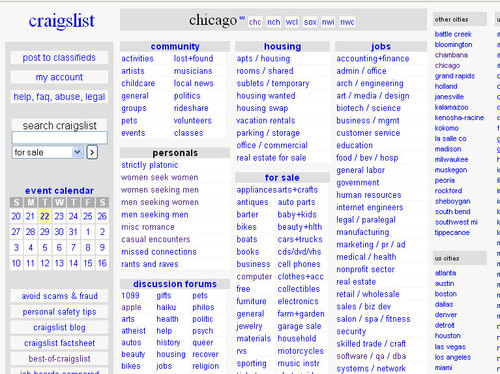The width and height of the screenshot is (500, 374).
Task: Open the event calendar heading link
Action: (59, 191)
